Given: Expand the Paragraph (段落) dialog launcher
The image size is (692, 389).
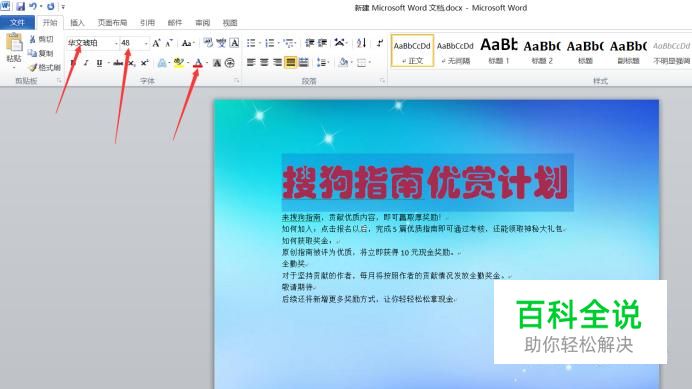Looking at the screenshot, I should [x=382, y=81].
